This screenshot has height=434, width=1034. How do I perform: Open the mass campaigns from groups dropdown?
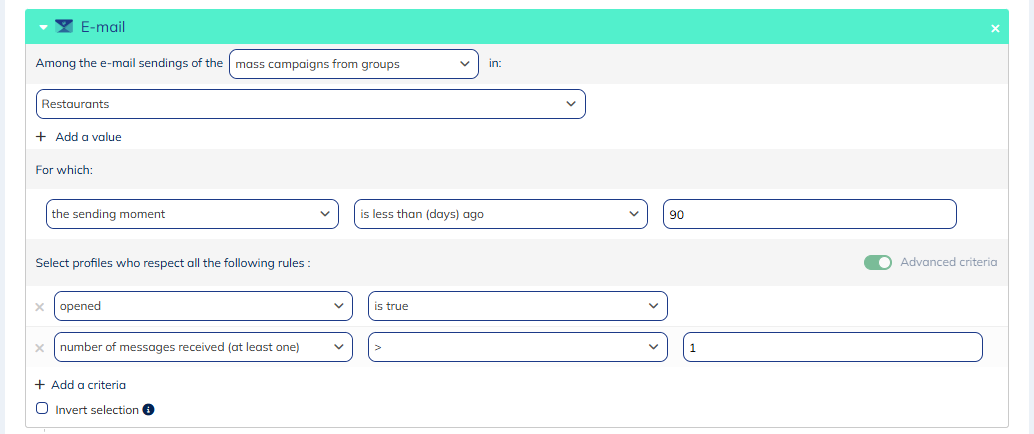click(x=354, y=64)
